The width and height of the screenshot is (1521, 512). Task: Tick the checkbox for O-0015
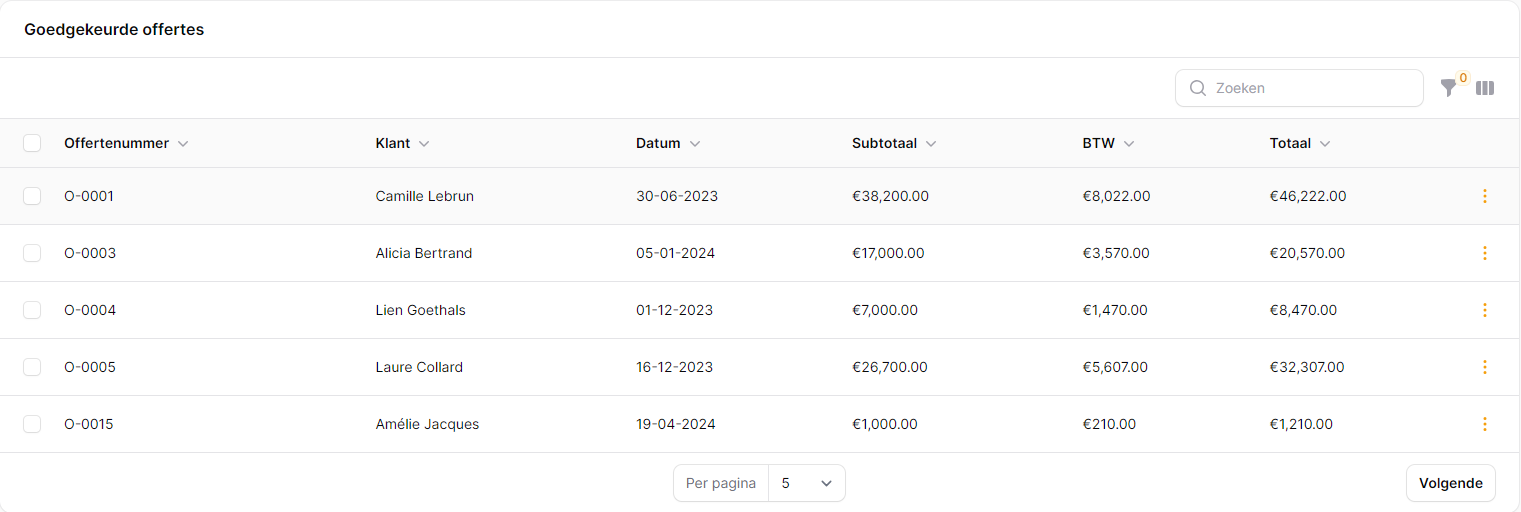[32, 424]
